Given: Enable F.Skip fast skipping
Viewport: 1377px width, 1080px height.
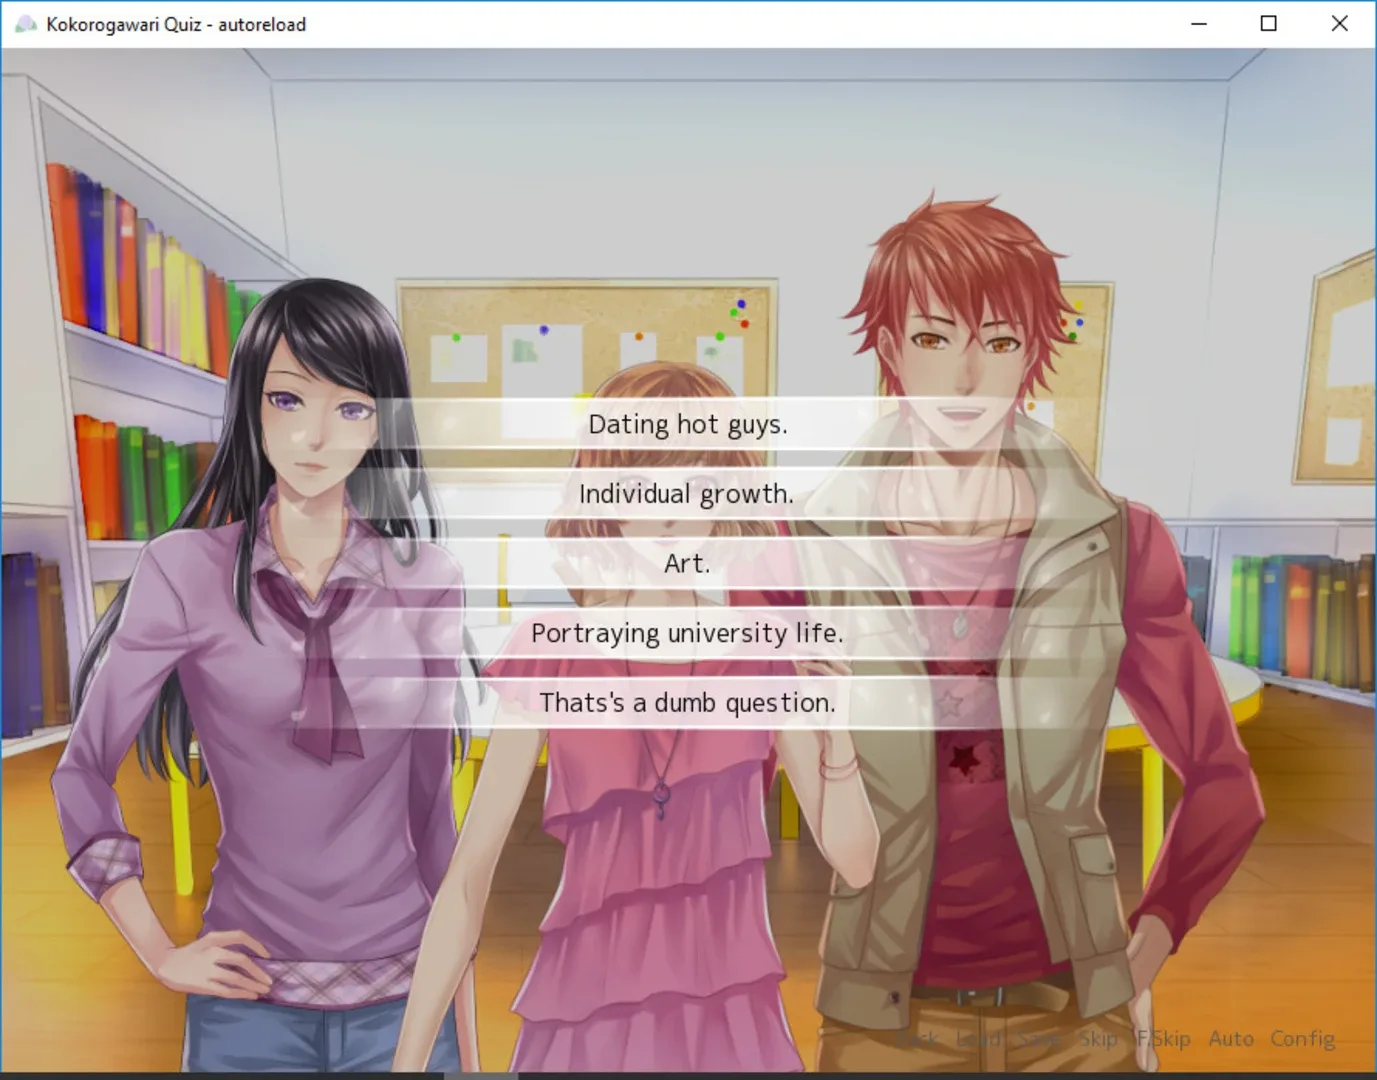Looking at the screenshot, I should click(1163, 1039).
